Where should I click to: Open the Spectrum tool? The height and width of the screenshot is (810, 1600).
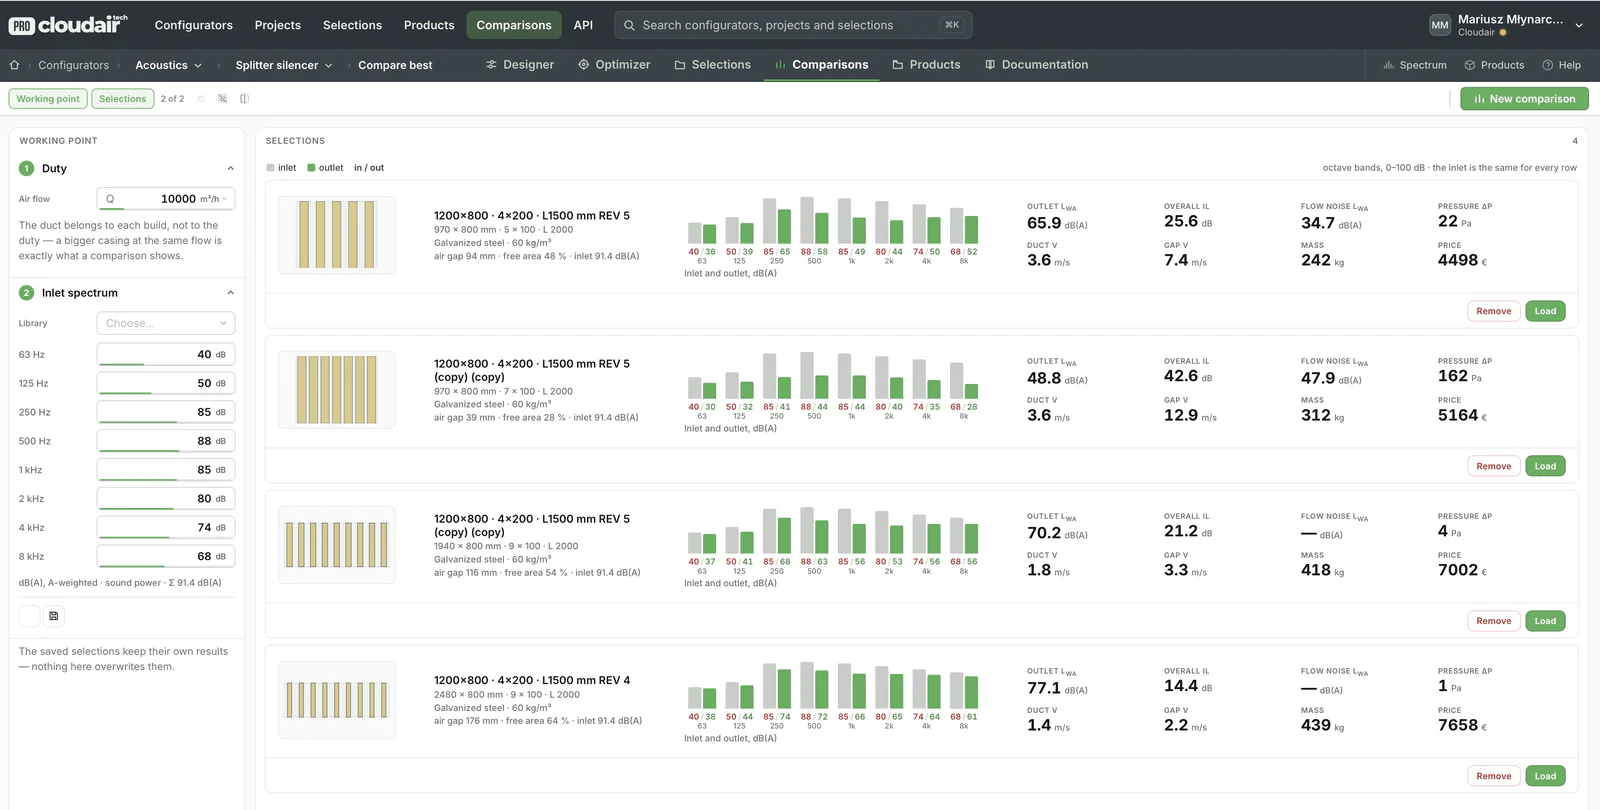[x=1415, y=65]
